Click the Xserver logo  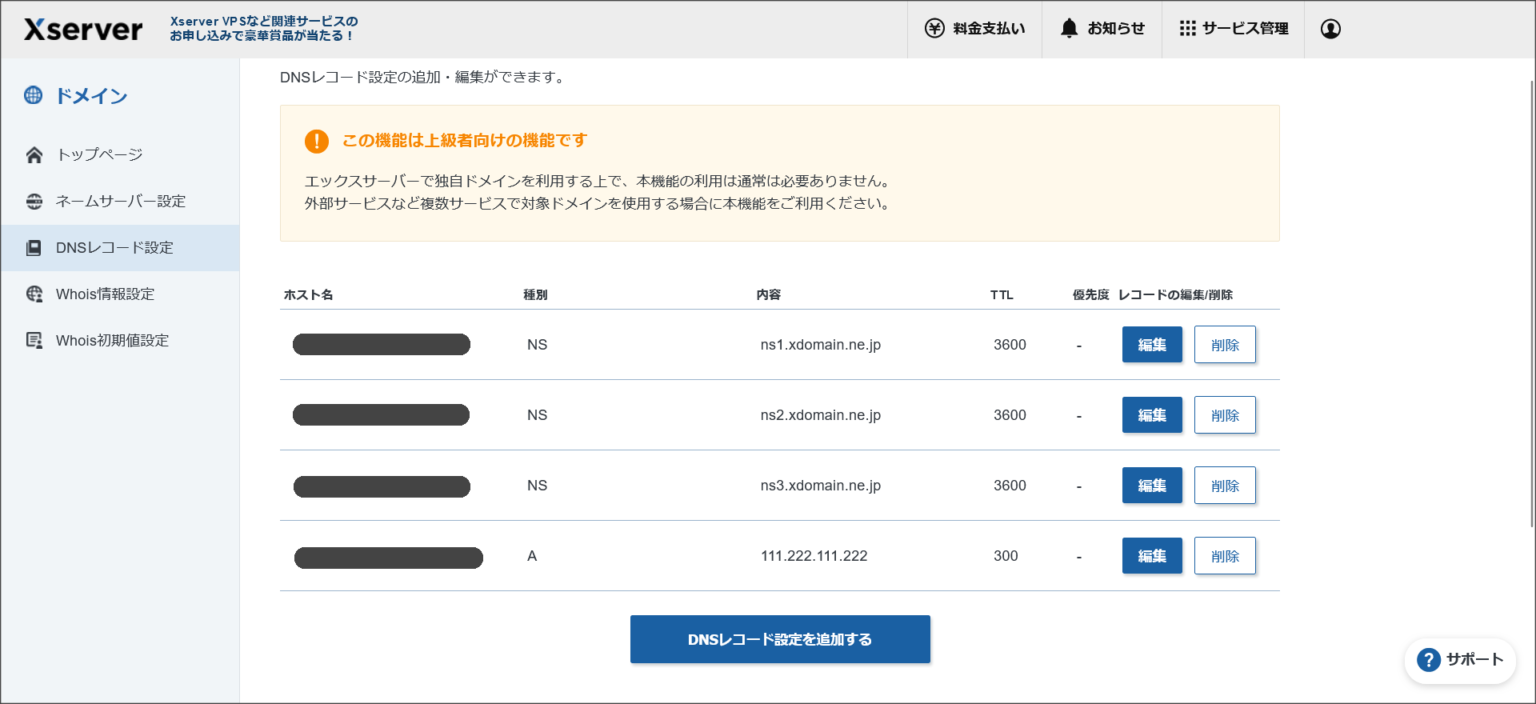point(82,29)
